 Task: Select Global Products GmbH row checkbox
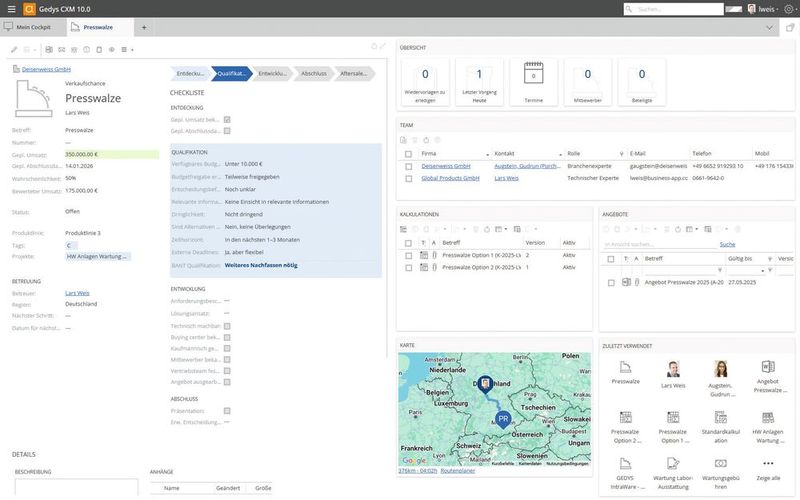coord(408,179)
